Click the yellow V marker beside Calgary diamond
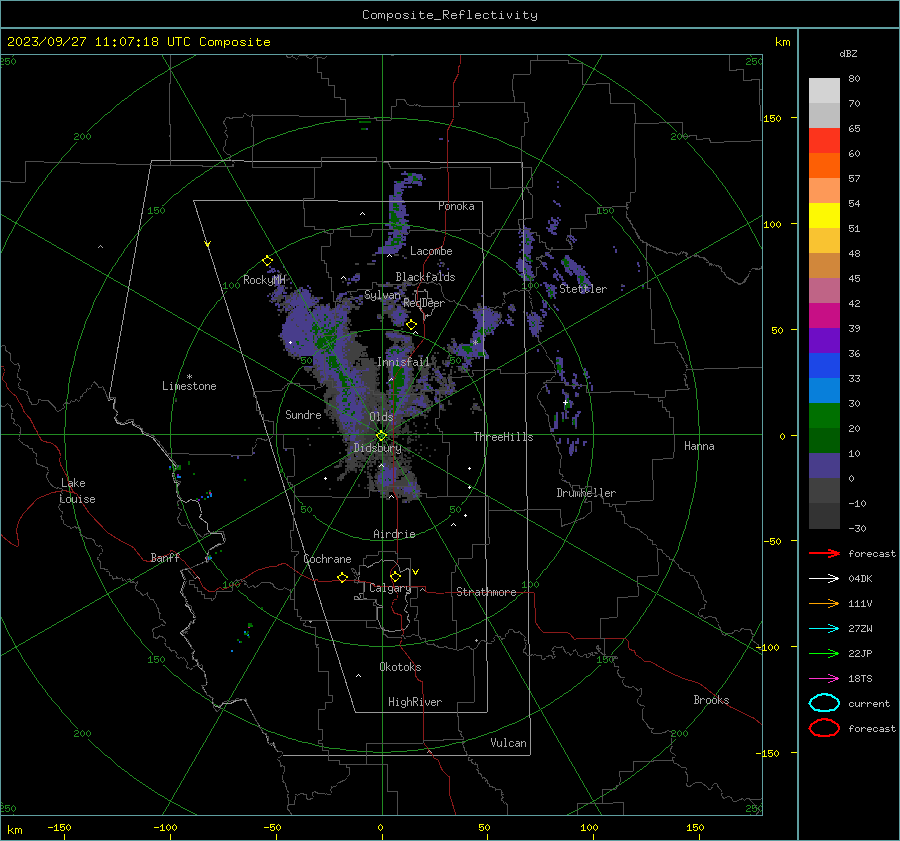900x841 pixels. point(416,572)
